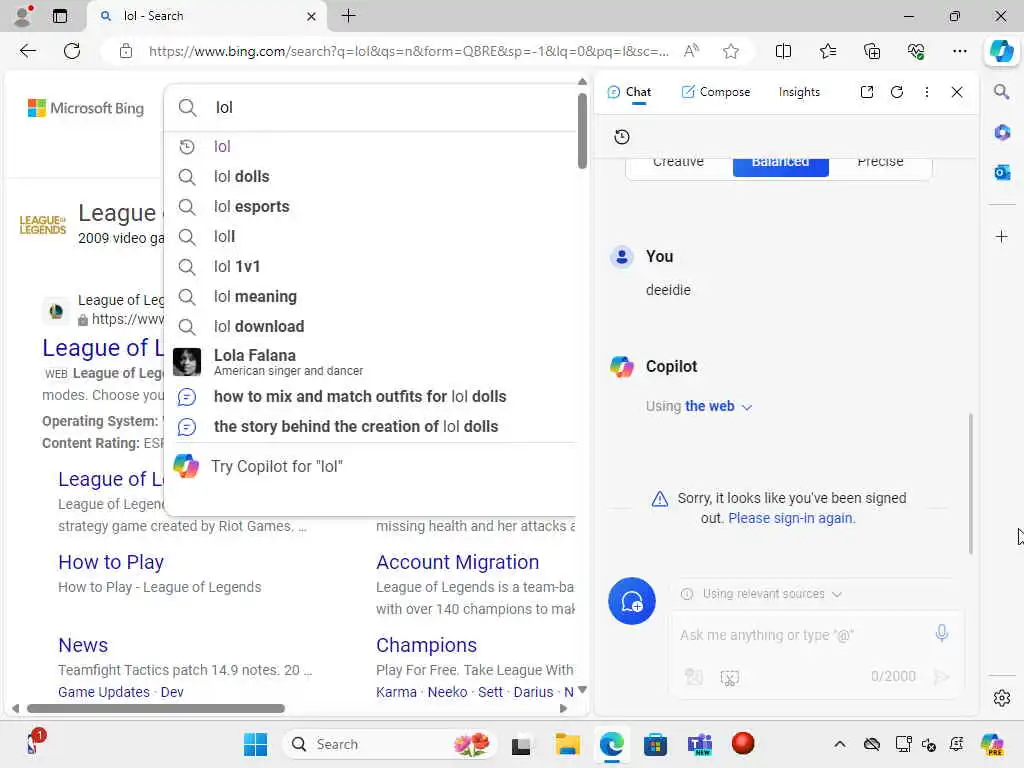Open Browser essentials heart icon
This screenshot has width=1024, height=768.
click(x=916, y=51)
